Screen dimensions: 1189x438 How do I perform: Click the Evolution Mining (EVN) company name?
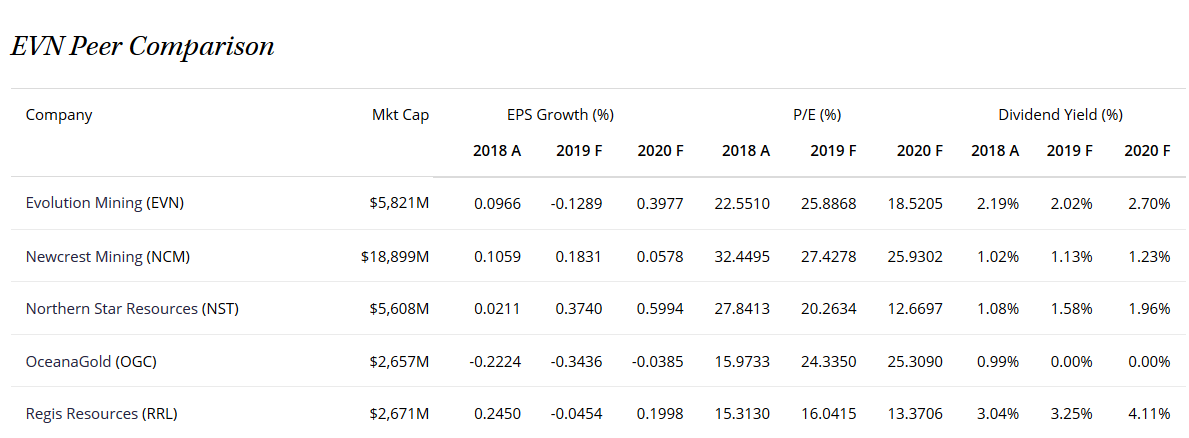tap(105, 203)
